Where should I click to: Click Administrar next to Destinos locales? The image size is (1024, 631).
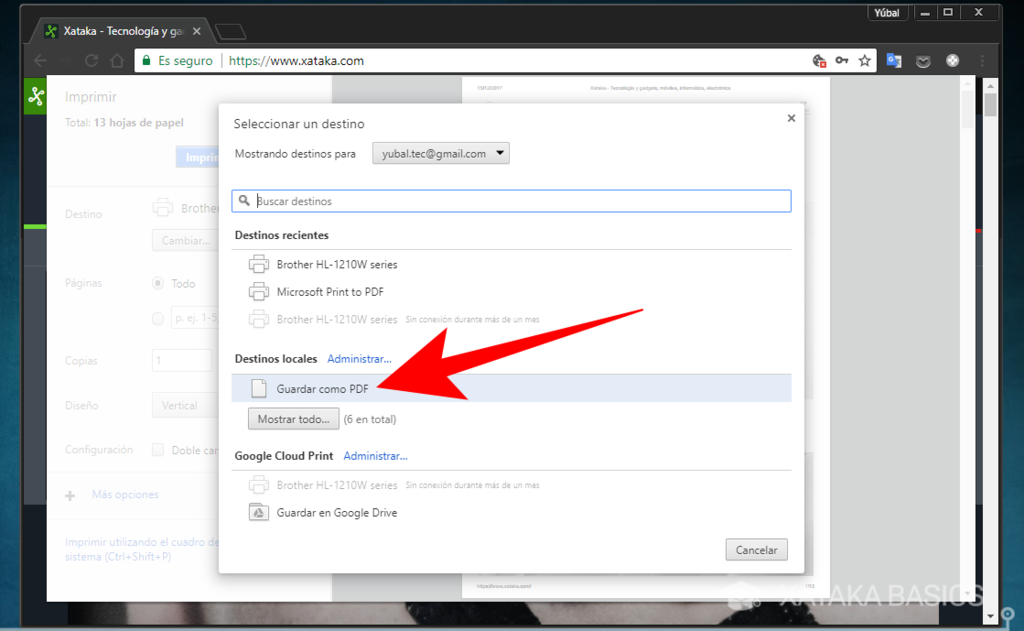coord(360,358)
